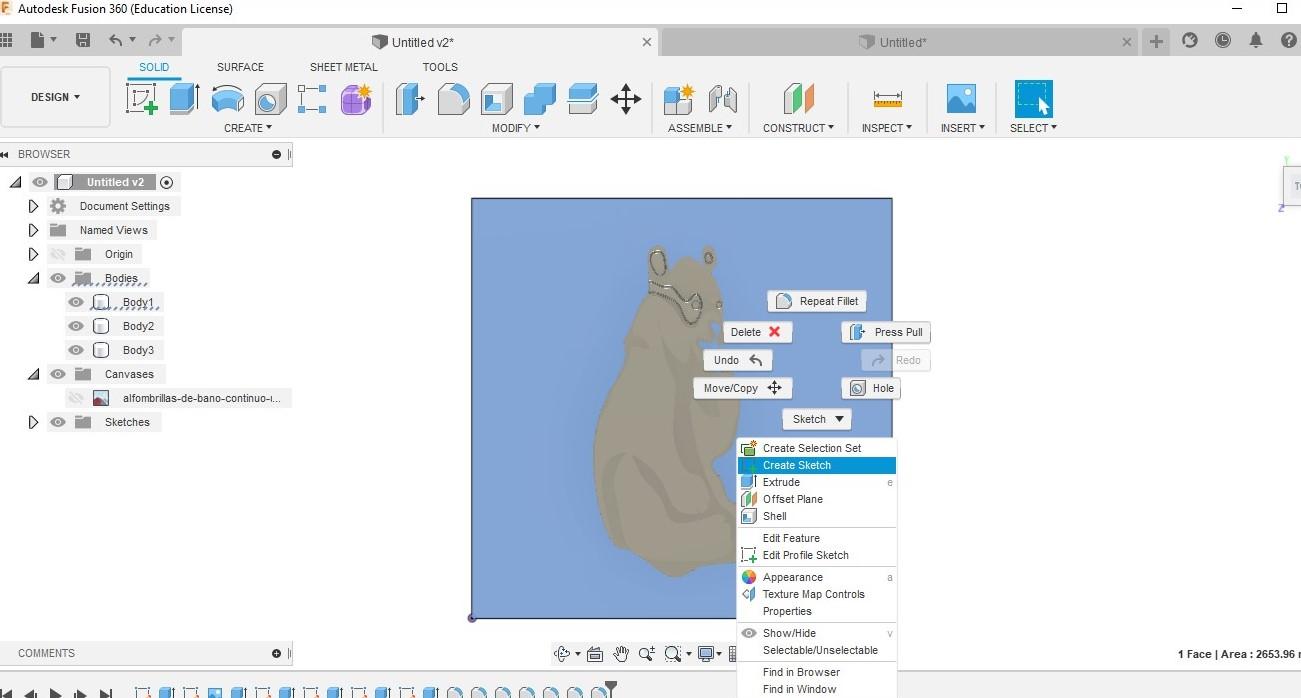Toggle the Untitled v2 activate radio button
The height and width of the screenshot is (698, 1301).
pos(167,182)
